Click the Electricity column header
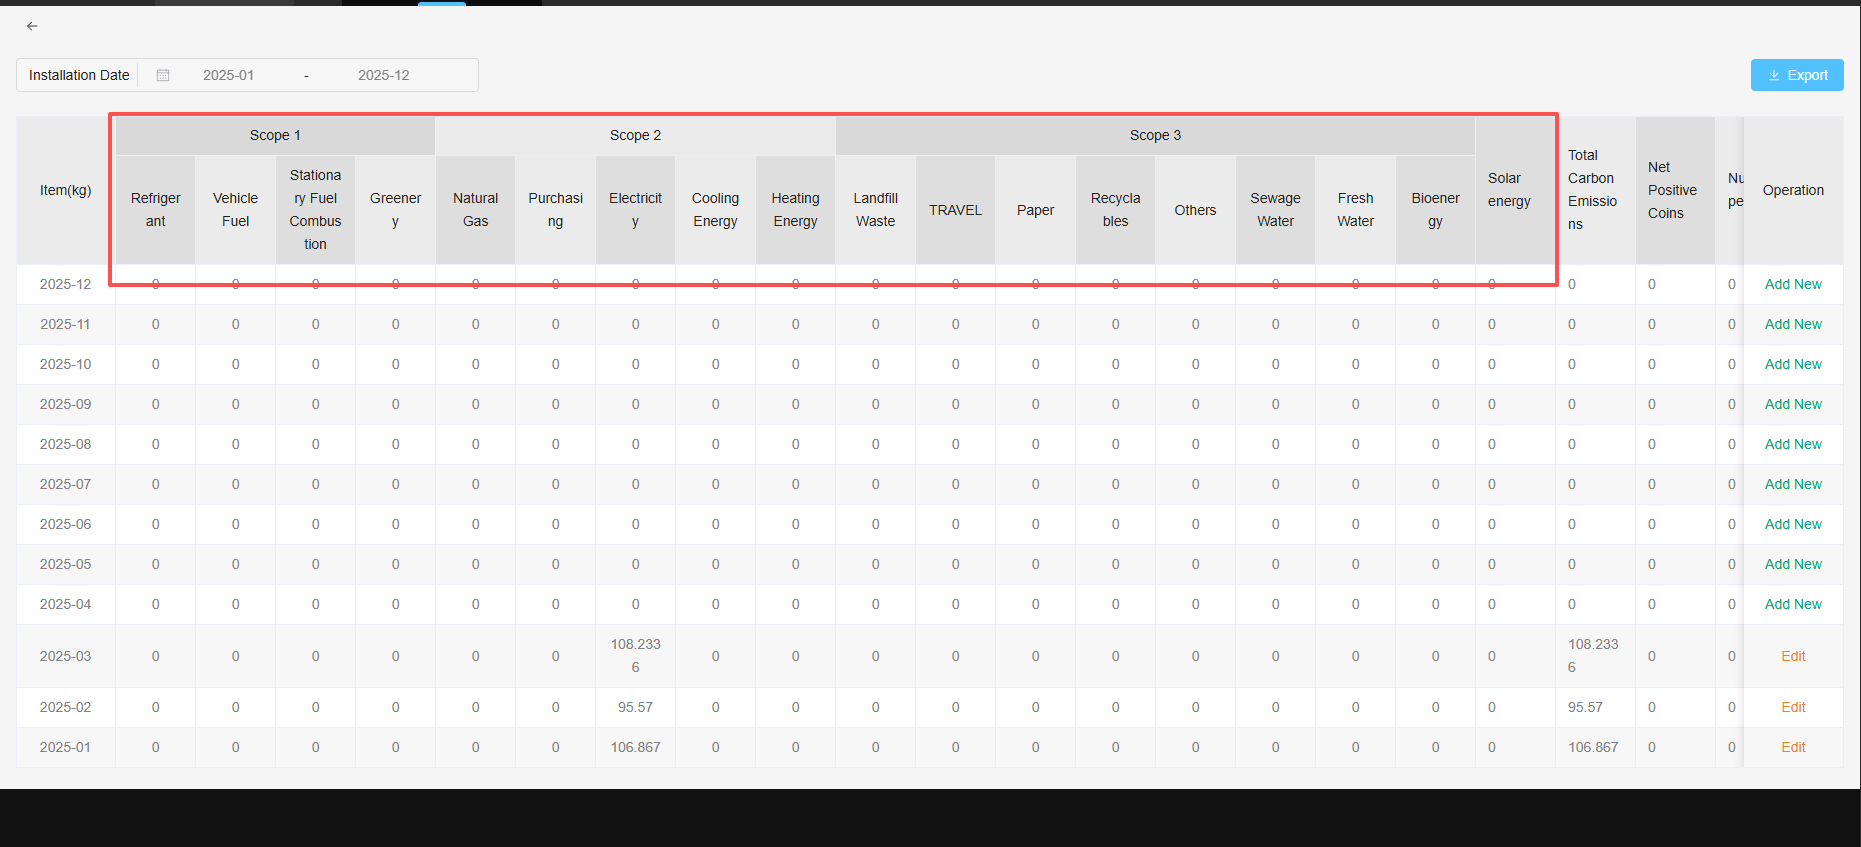 (635, 210)
